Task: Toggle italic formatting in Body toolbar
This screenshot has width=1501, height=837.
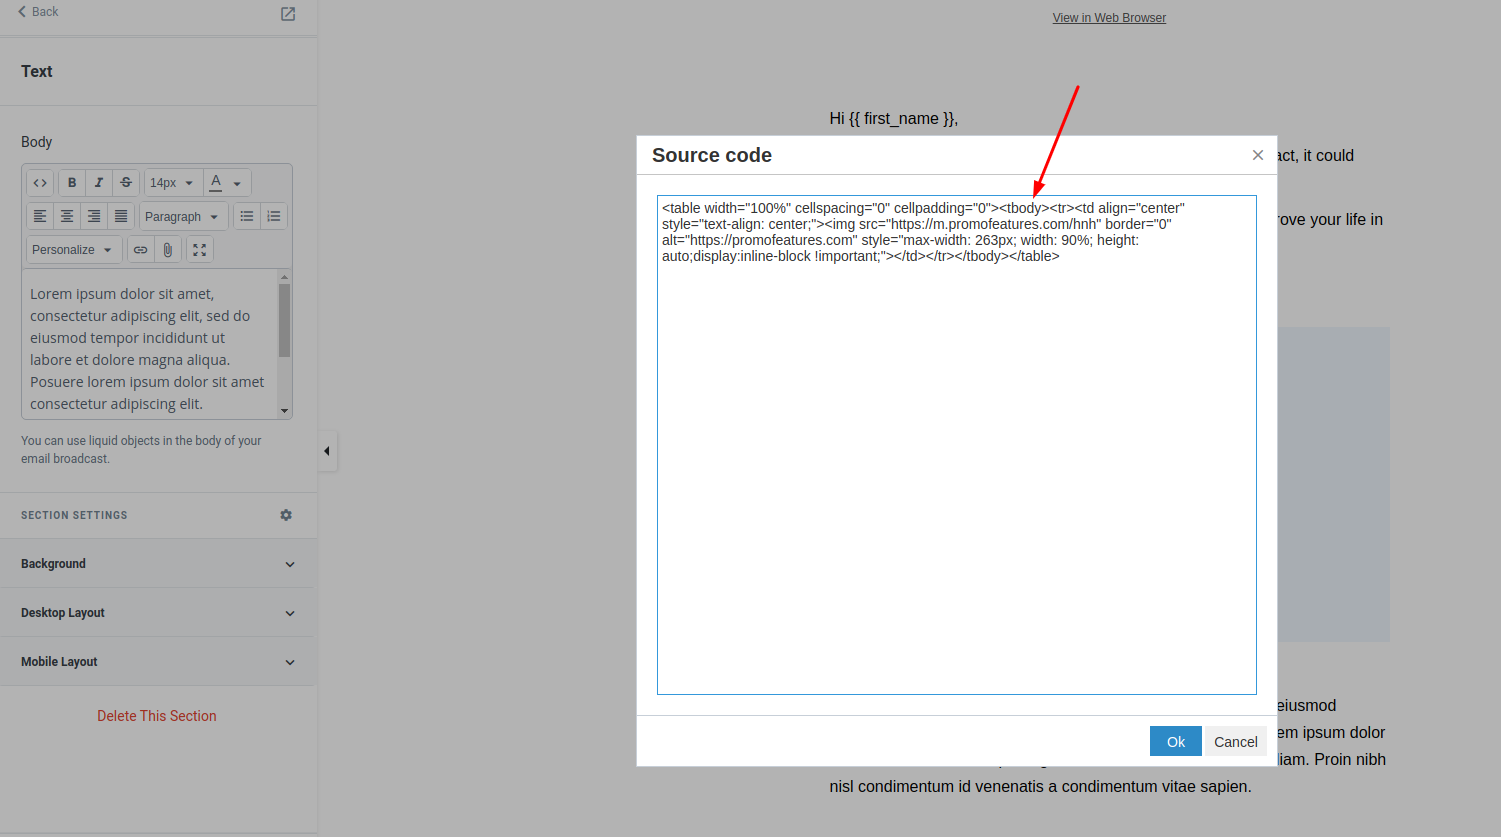Action: tap(99, 183)
